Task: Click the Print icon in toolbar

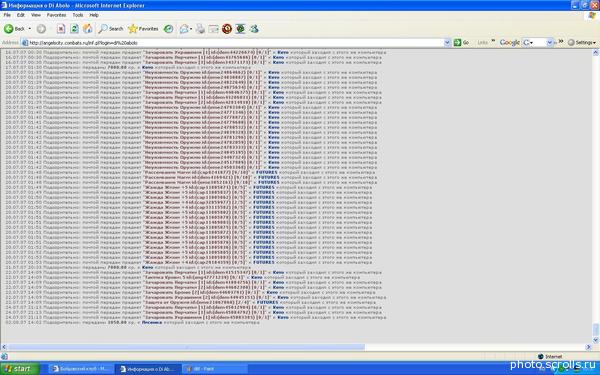Action: pos(200,29)
